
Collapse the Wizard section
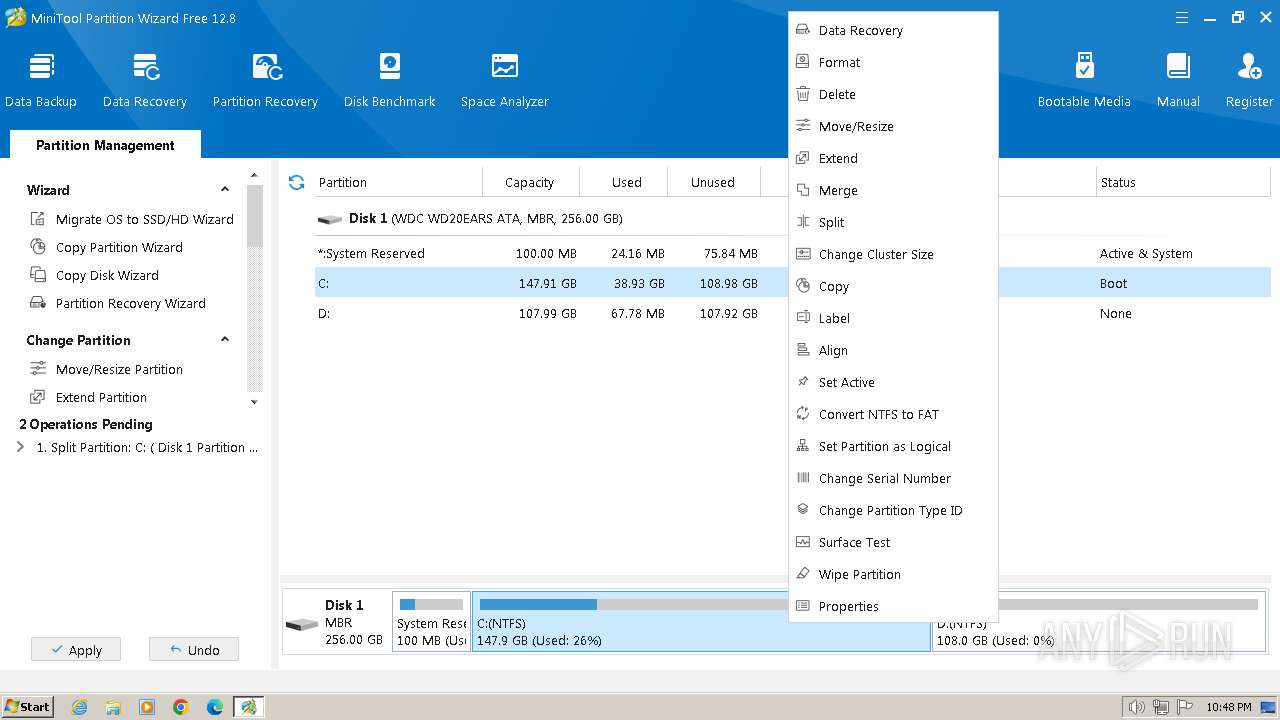click(x=225, y=190)
